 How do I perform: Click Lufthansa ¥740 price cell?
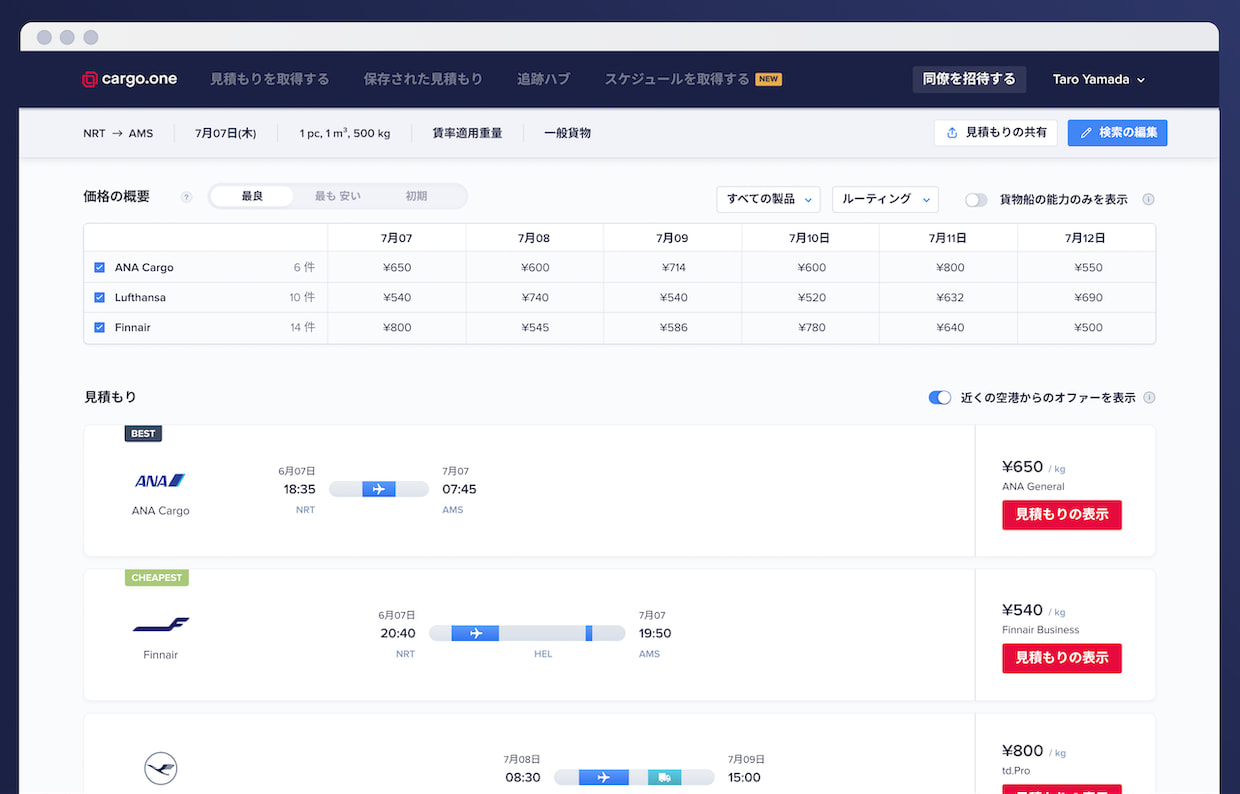pos(535,297)
